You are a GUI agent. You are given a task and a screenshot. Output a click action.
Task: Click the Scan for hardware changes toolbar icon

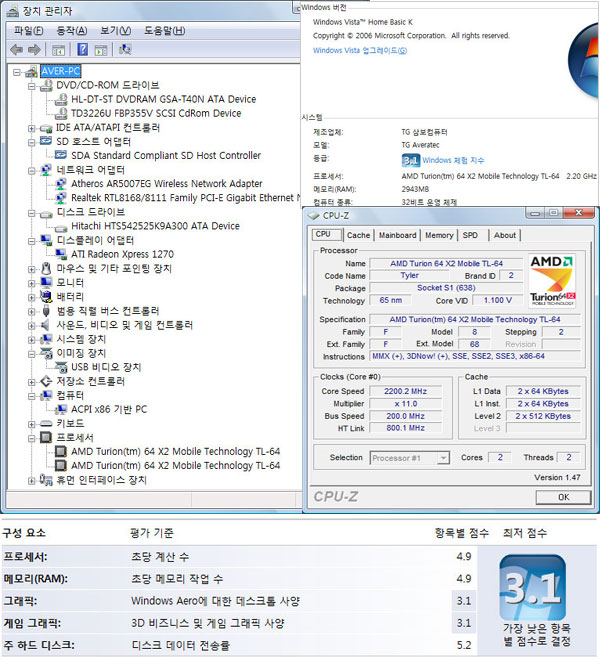(125, 50)
